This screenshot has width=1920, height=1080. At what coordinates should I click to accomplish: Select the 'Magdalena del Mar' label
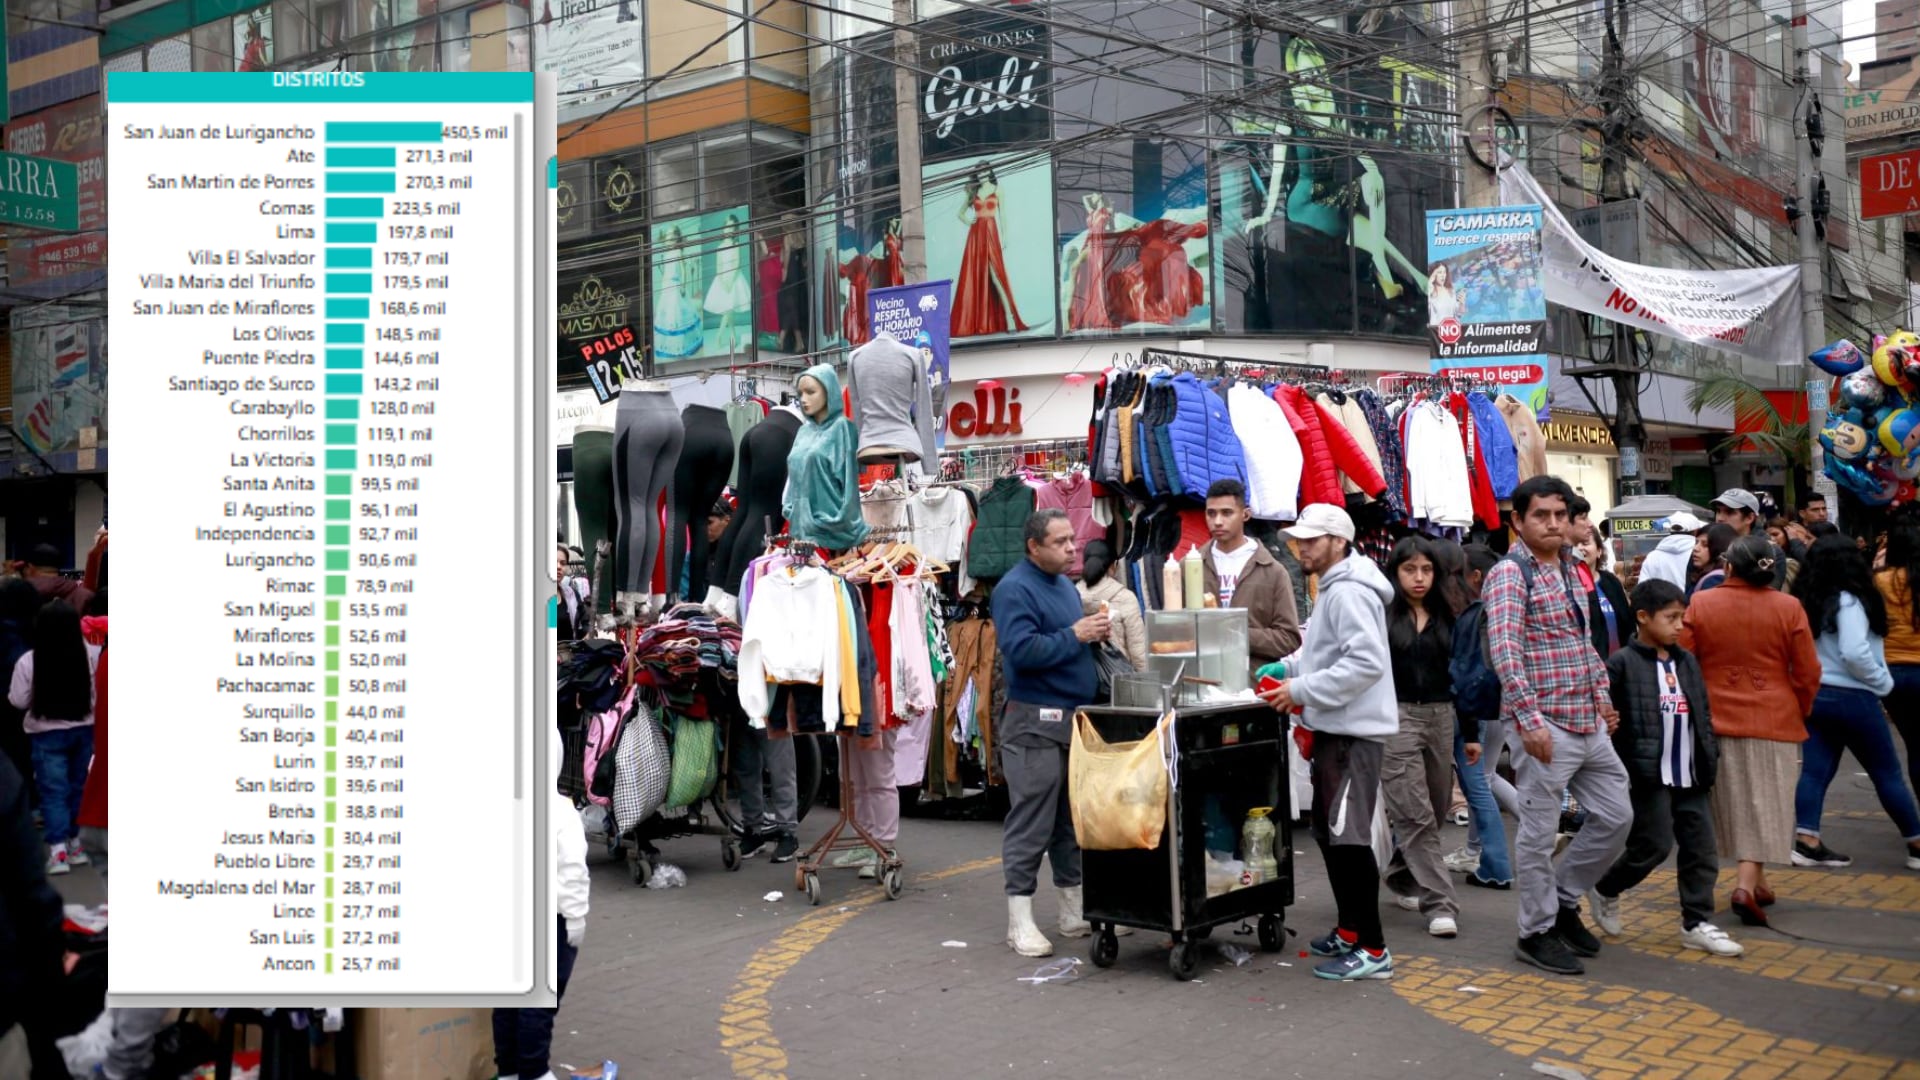236,888
